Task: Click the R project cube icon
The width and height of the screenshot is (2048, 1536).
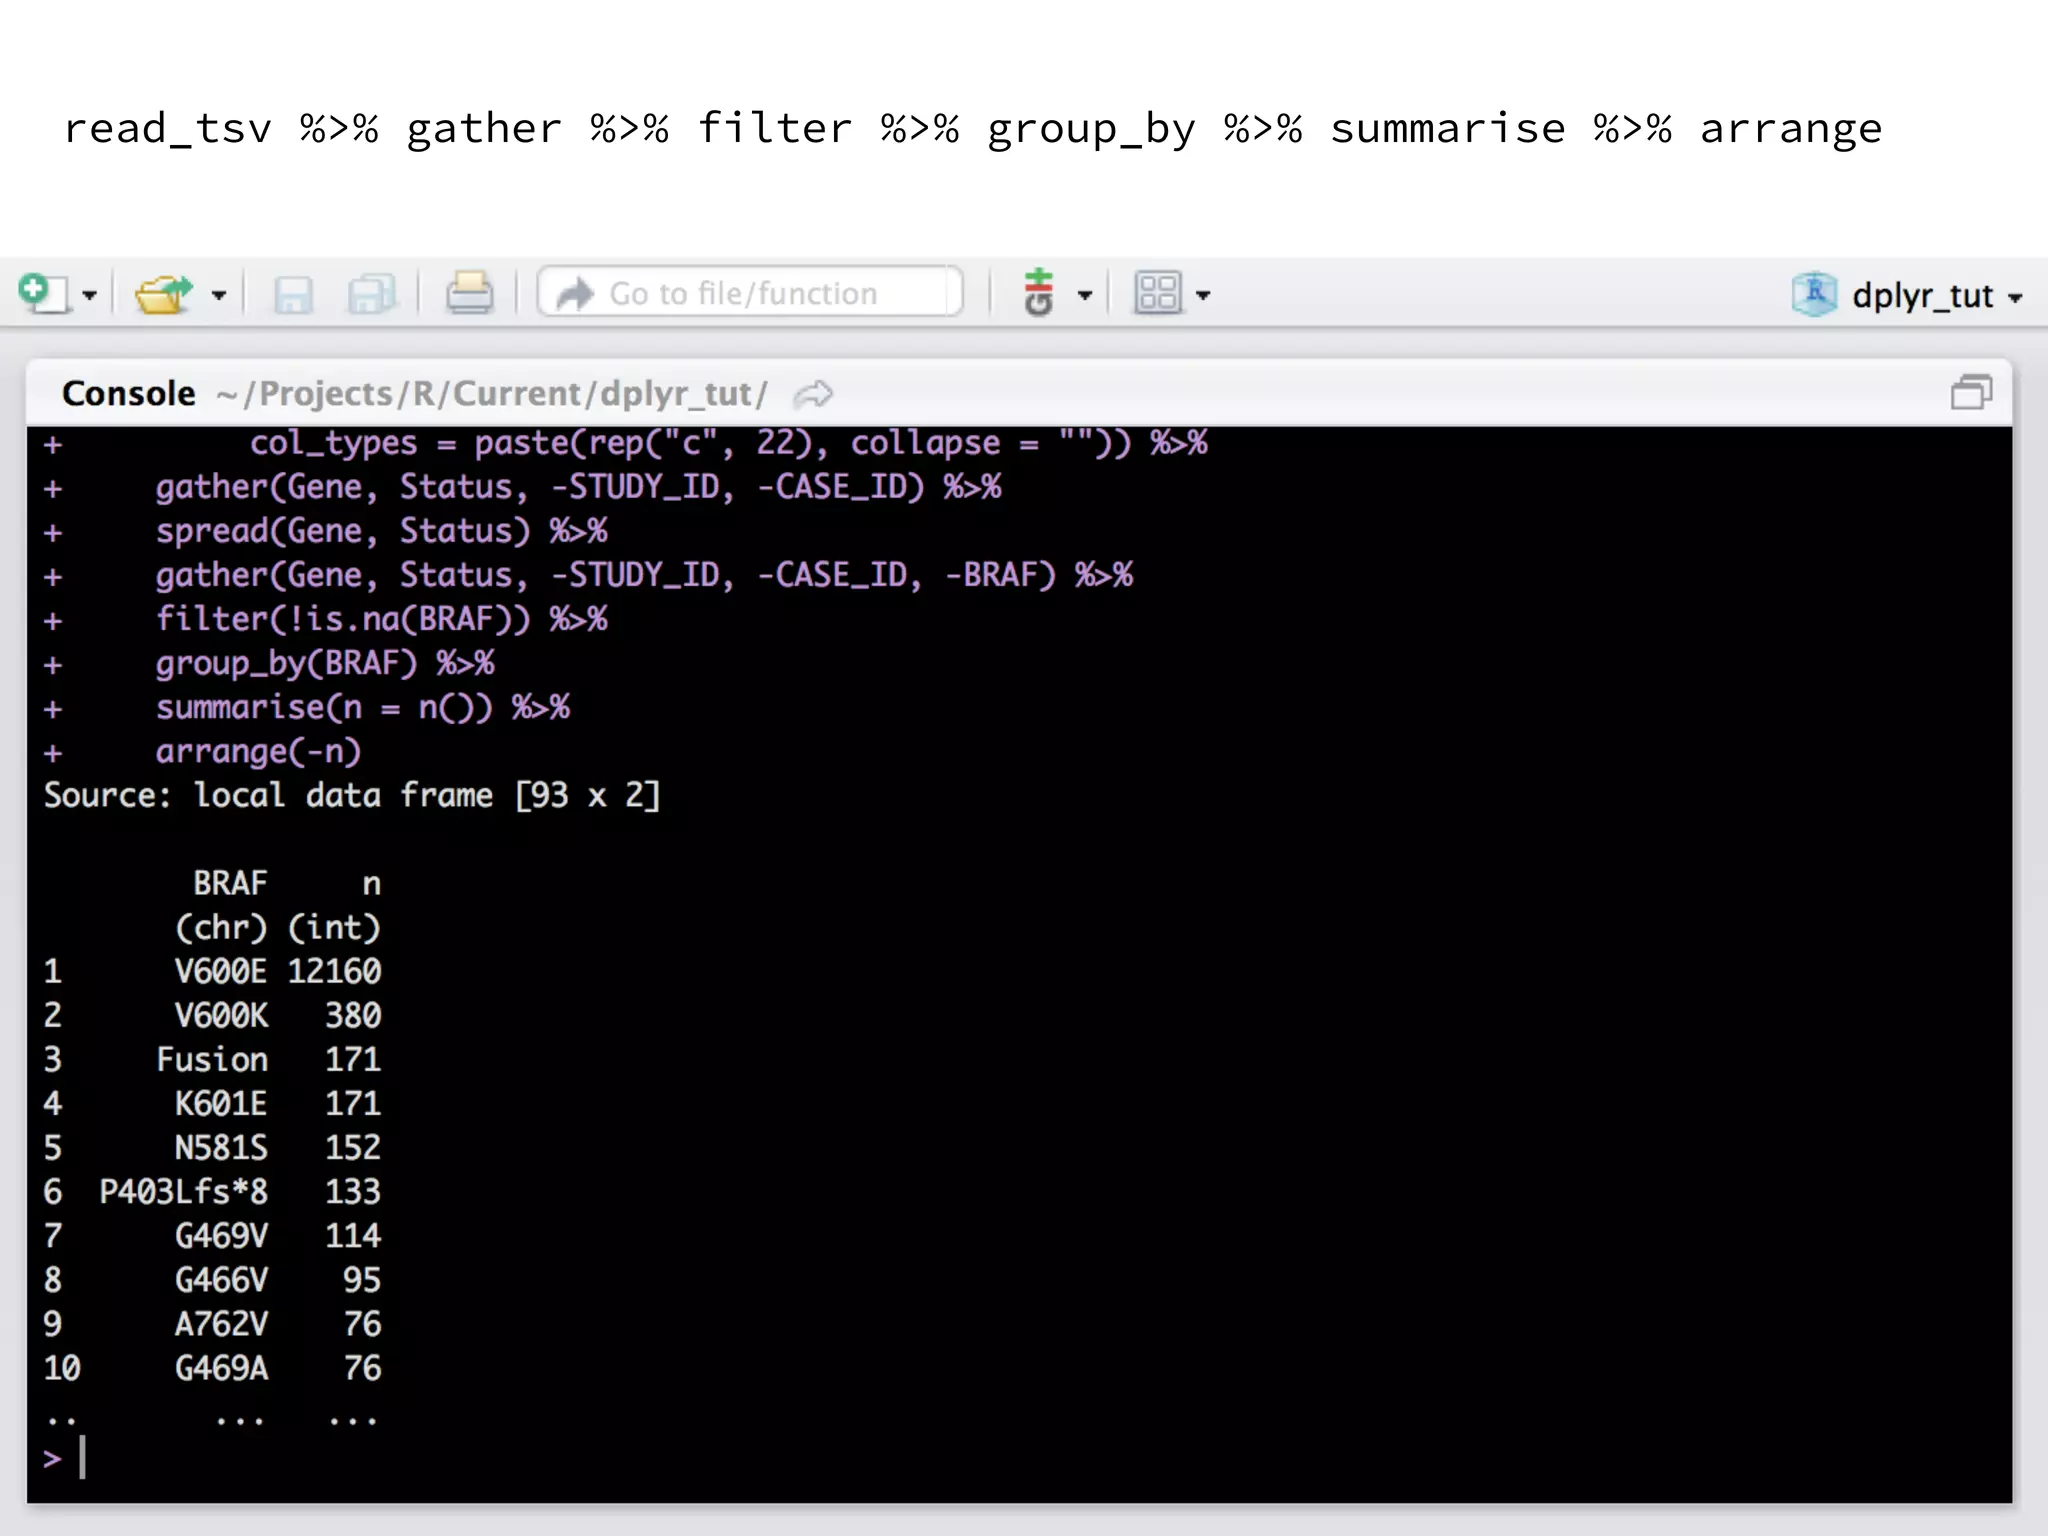Action: click(x=1815, y=294)
